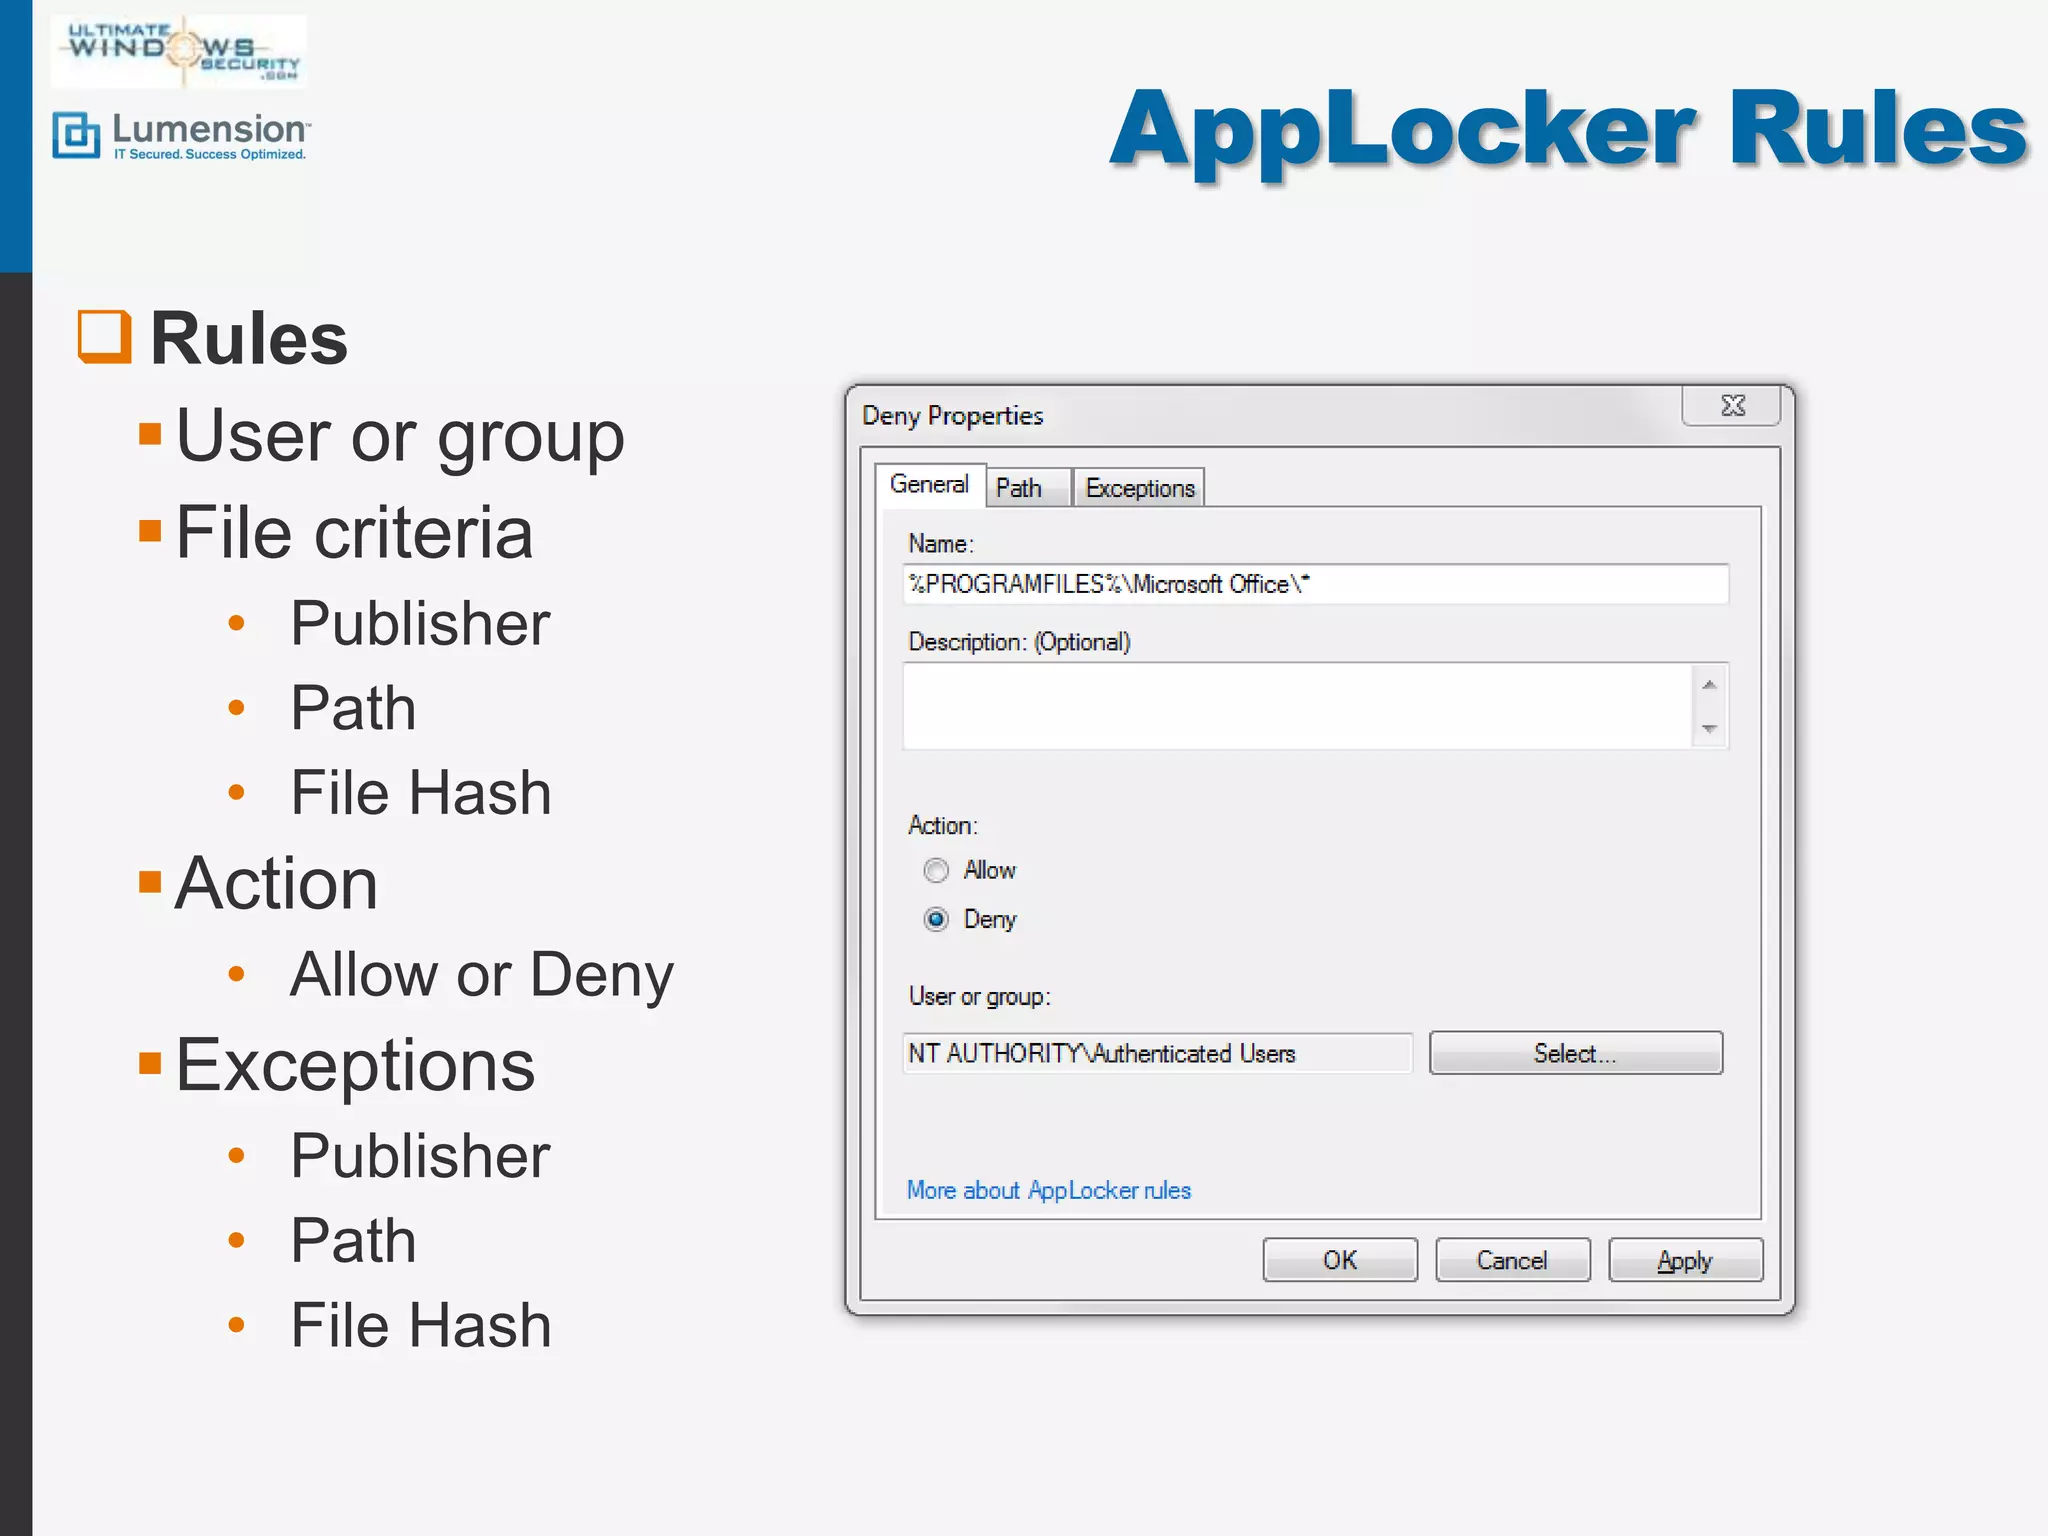The width and height of the screenshot is (2048, 1536).
Task: Click the Rules heading text
Action: point(249,338)
